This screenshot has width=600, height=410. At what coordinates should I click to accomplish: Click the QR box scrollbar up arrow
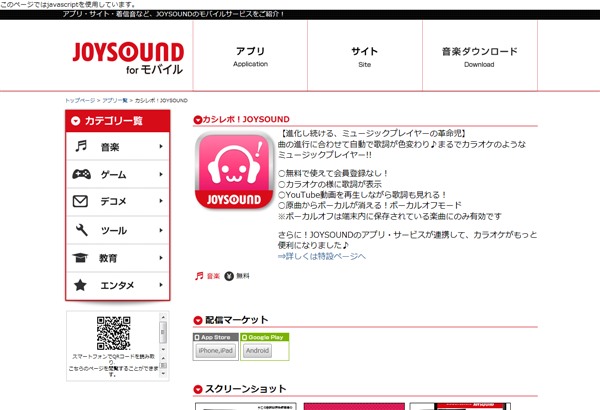tap(163, 317)
